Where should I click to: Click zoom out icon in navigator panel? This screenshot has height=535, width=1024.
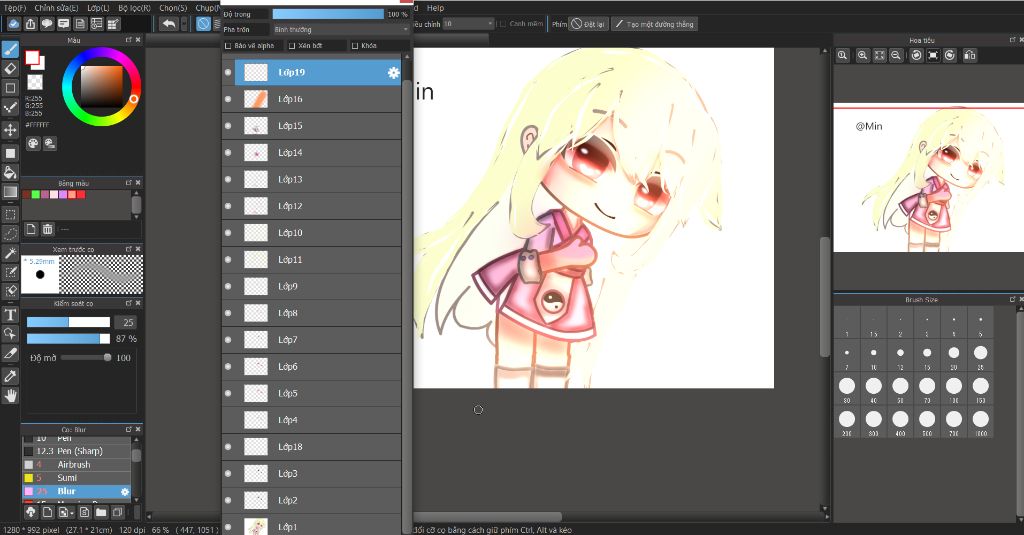click(896, 56)
